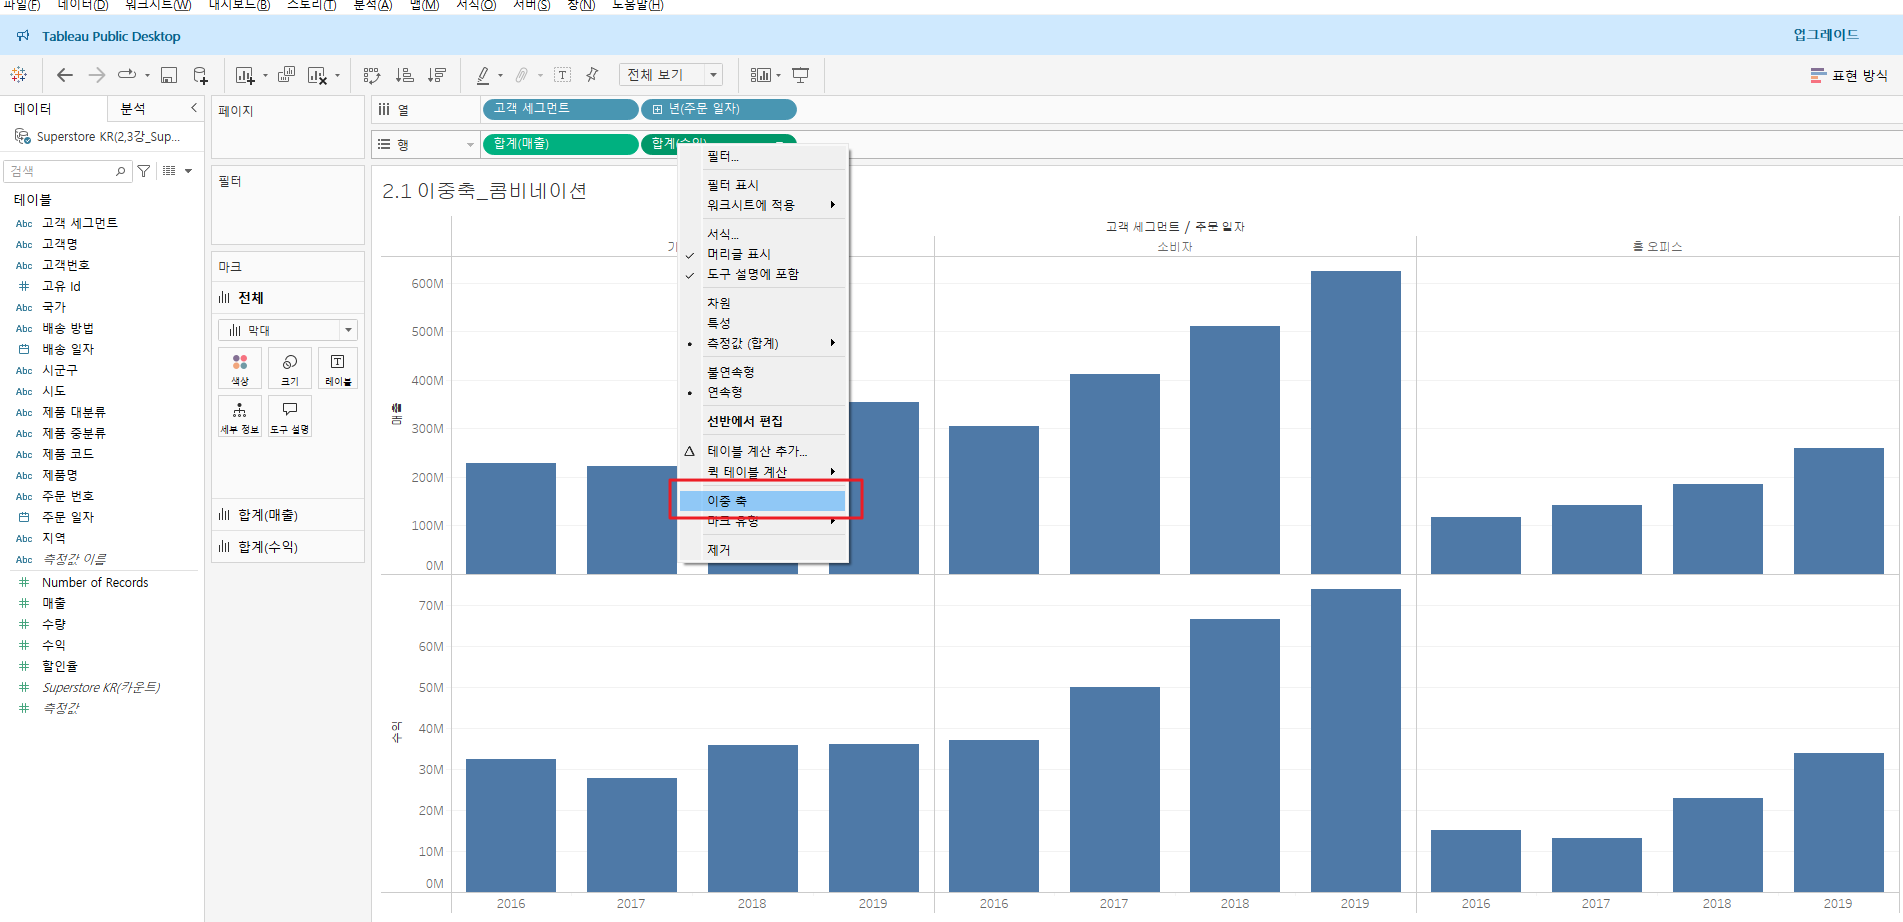Screen dimensions: 1903x922
Task: Click the sort ascending icon
Action: pos(405,75)
